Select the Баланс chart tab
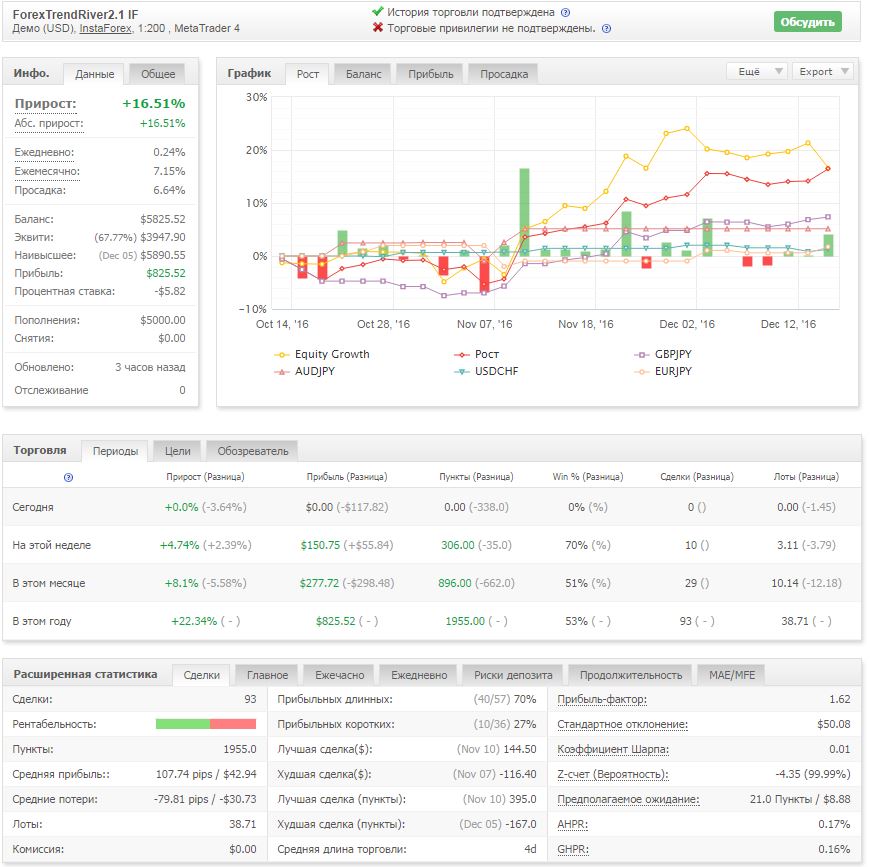This screenshot has width=870, height=867. pos(363,74)
